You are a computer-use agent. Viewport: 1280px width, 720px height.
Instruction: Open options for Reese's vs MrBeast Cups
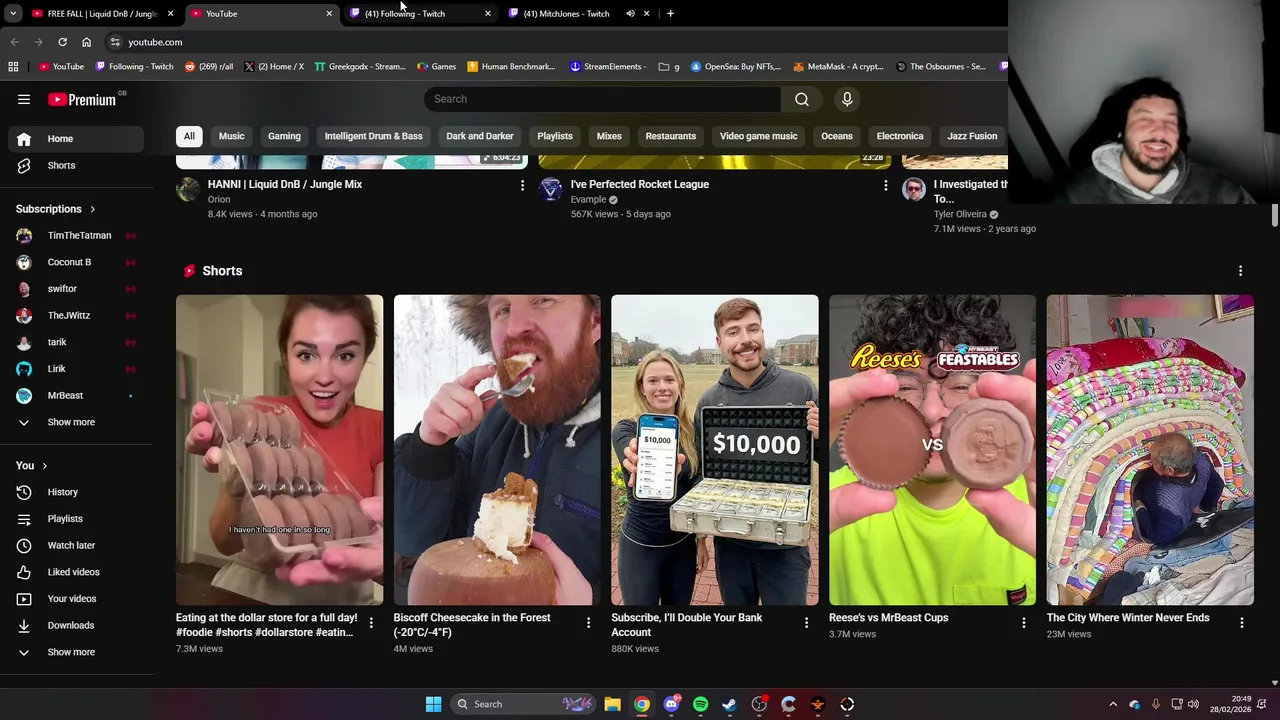[x=1023, y=623]
